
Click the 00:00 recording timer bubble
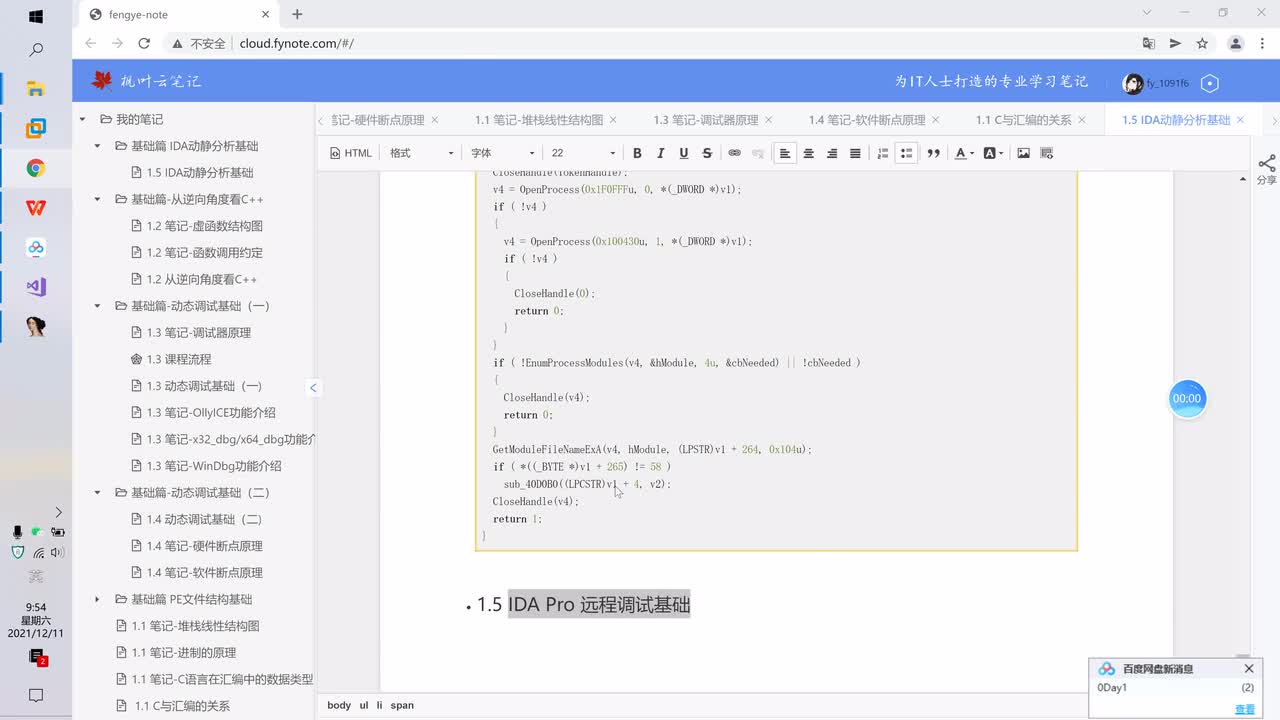pos(1187,398)
